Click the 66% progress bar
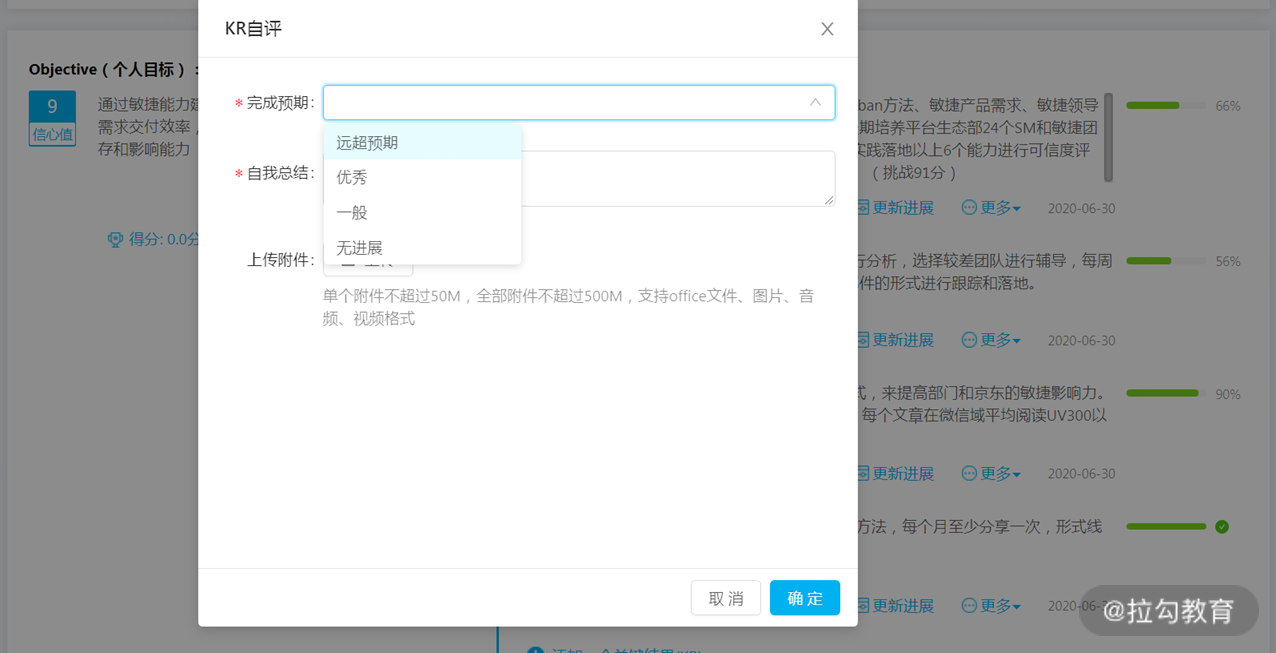This screenshot has height=653, width=1276. click(x=1164, y=106)
